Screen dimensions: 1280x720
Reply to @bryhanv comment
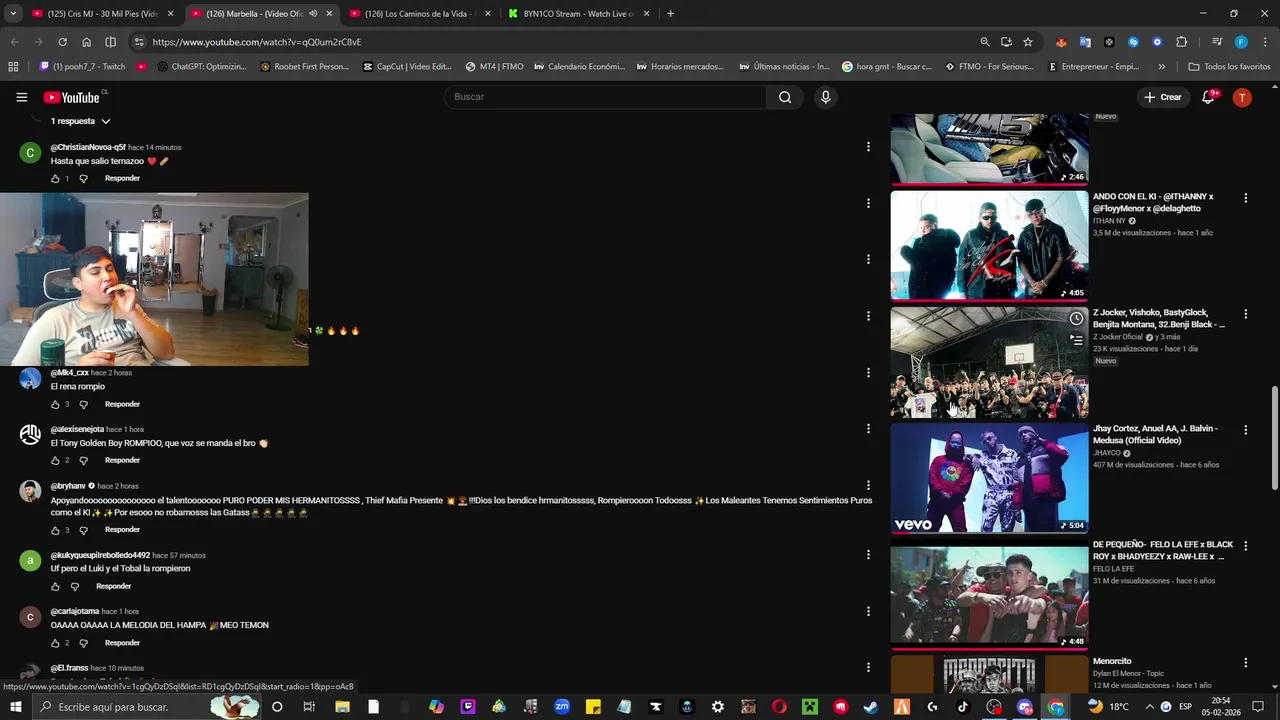pos(122,530)
